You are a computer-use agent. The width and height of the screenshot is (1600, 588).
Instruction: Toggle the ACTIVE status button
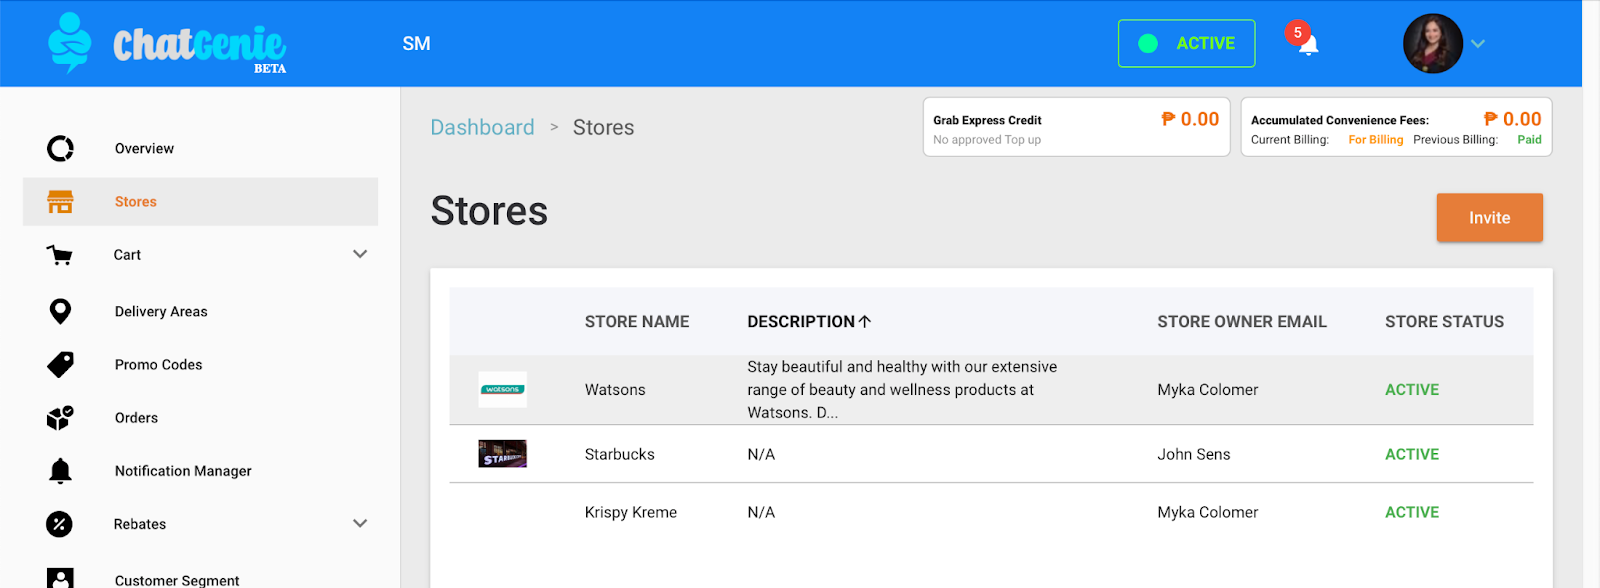pyautogui.click(x=1186, y=44)
